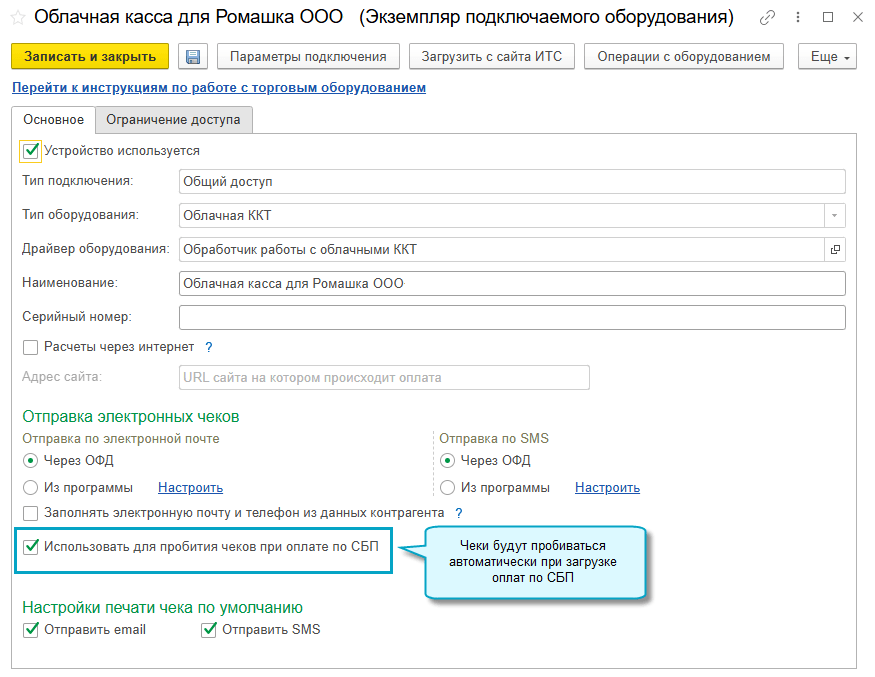The height and width of the screenshot is (677, 875).
Task: Select SMS sending Из программы radio
Action: (447, 488)
